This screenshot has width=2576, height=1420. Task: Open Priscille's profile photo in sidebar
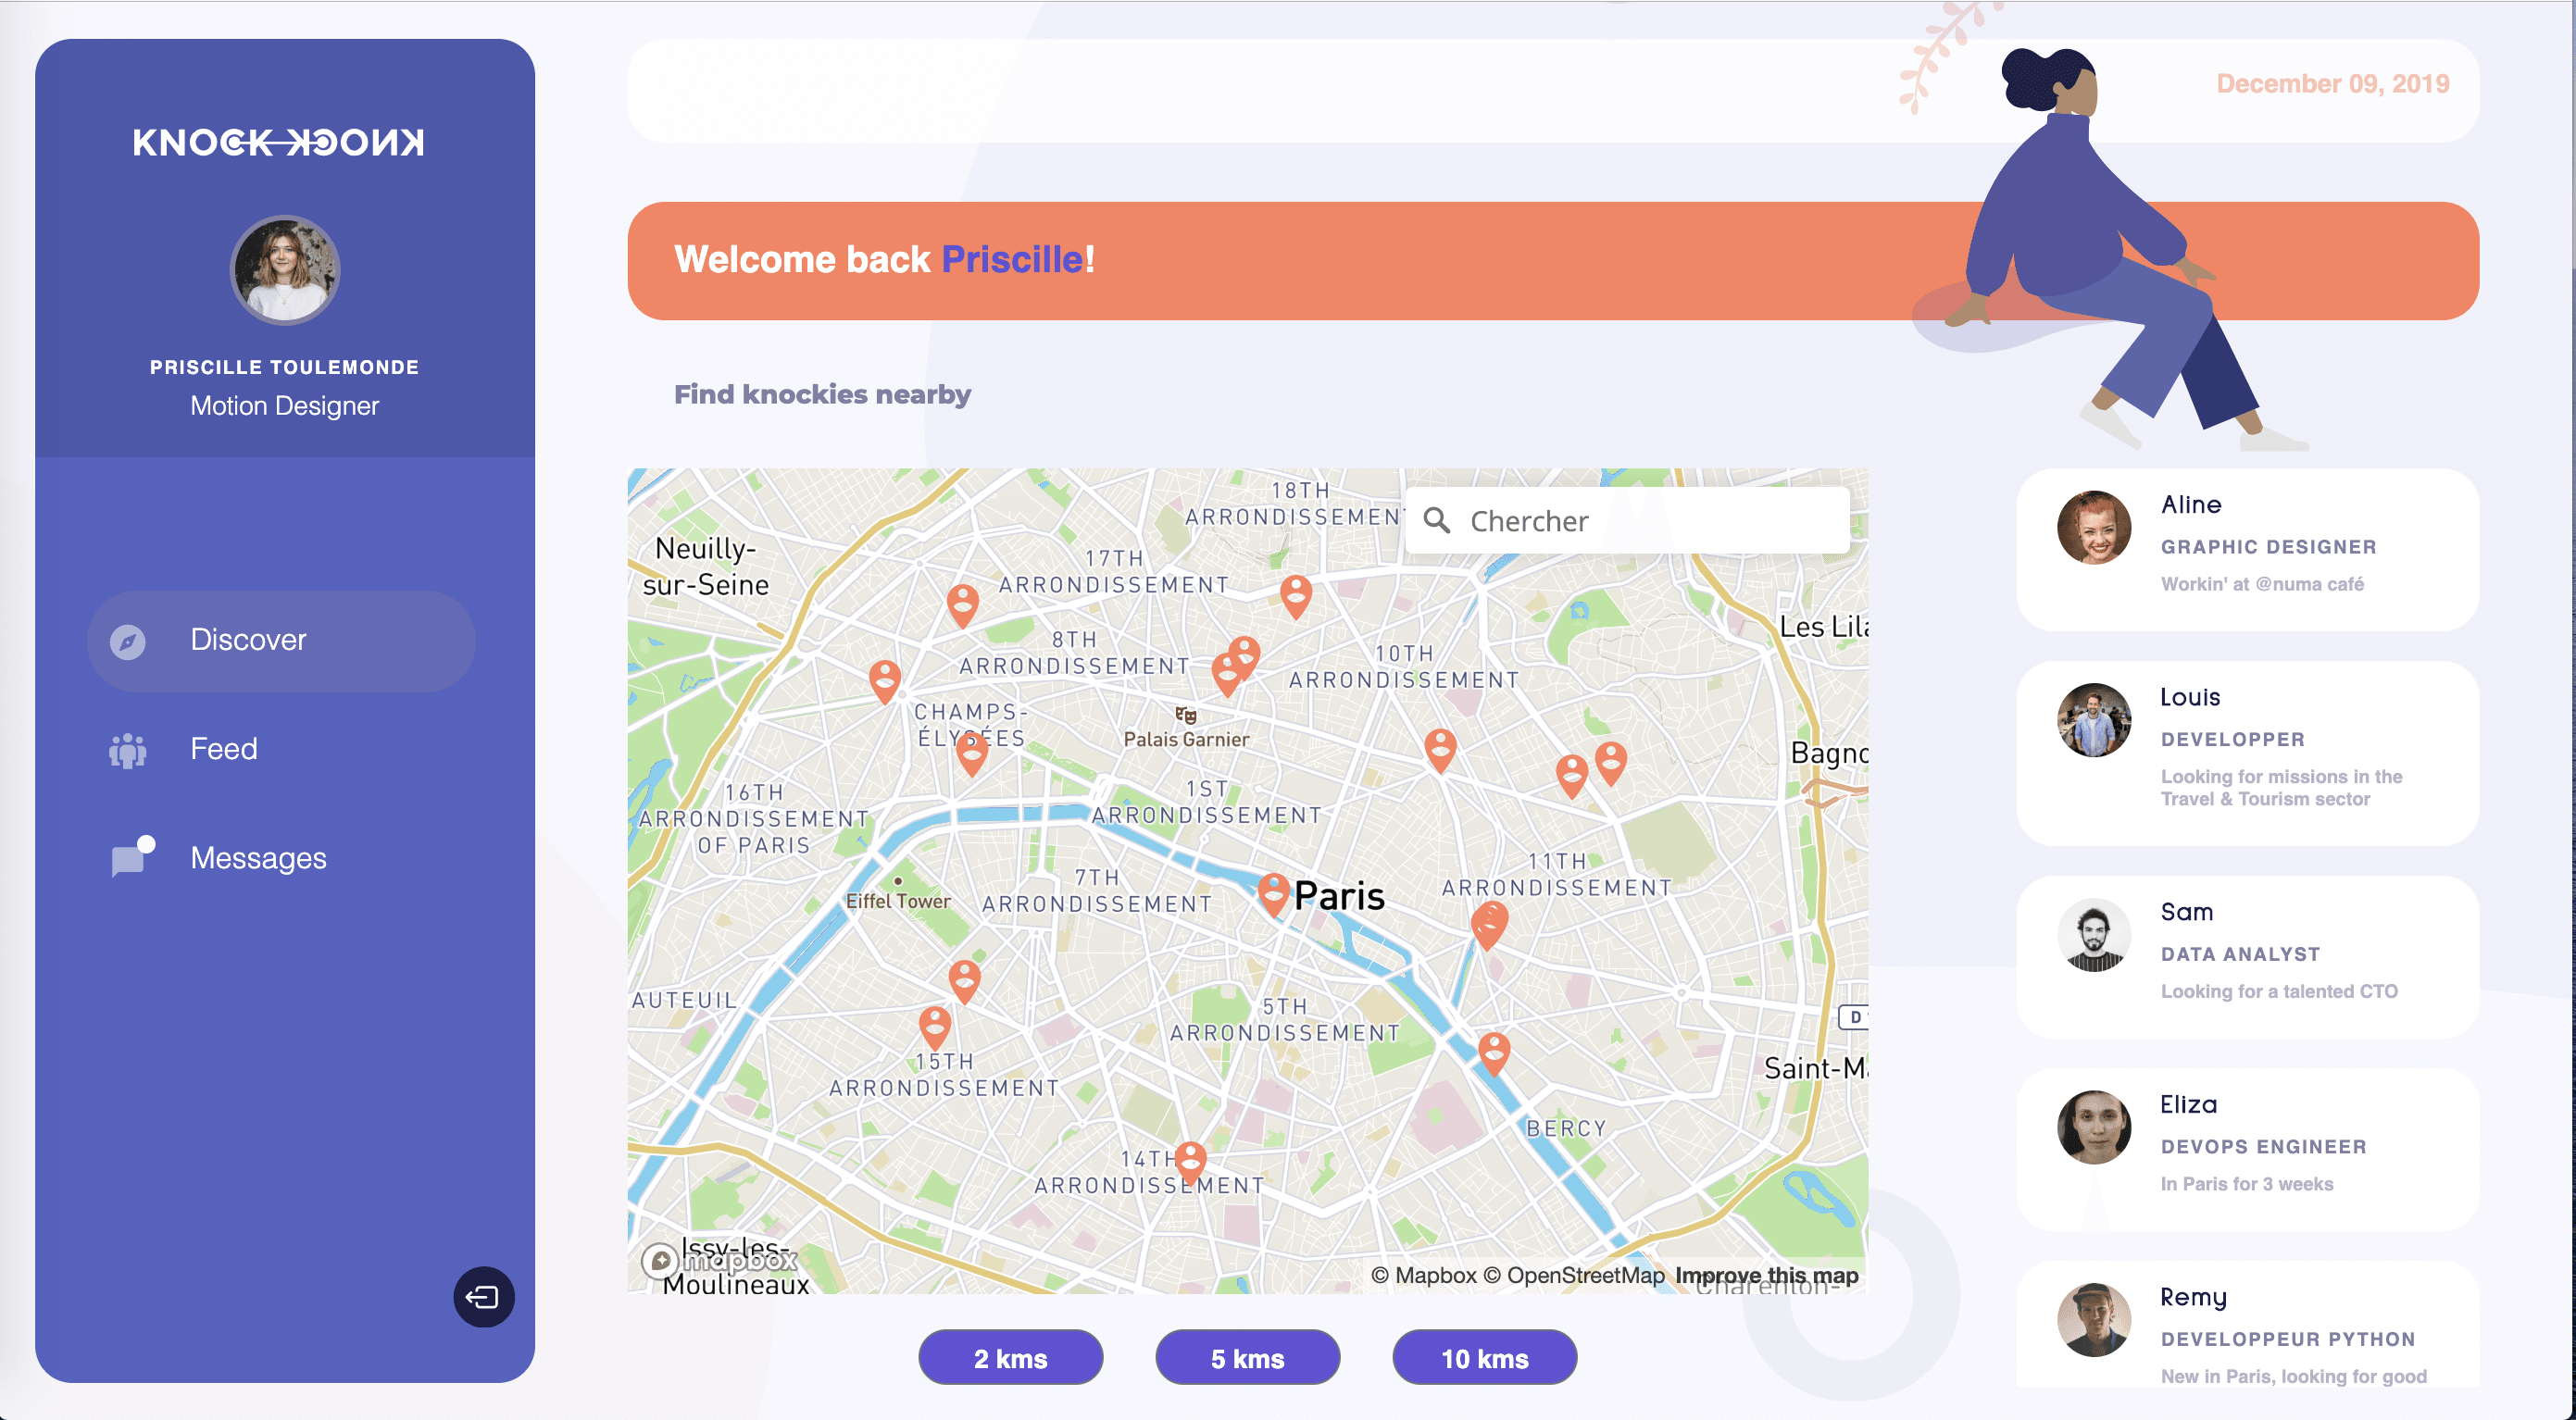285,270
